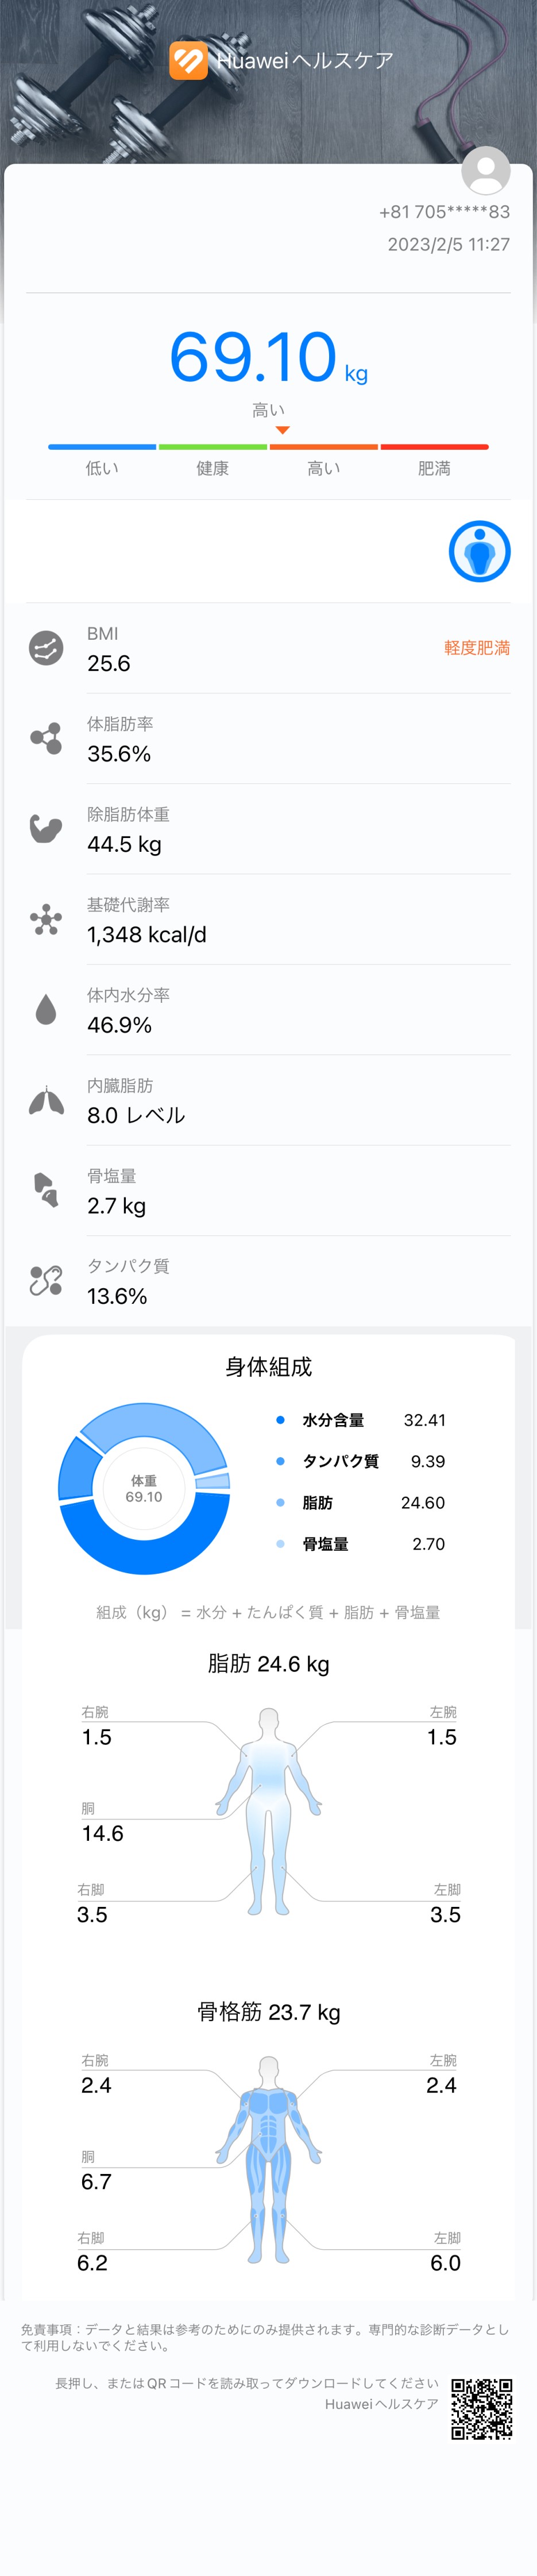Click the body water droplet icon
The image size is (537, 2576).
(x=46, y=1010)
